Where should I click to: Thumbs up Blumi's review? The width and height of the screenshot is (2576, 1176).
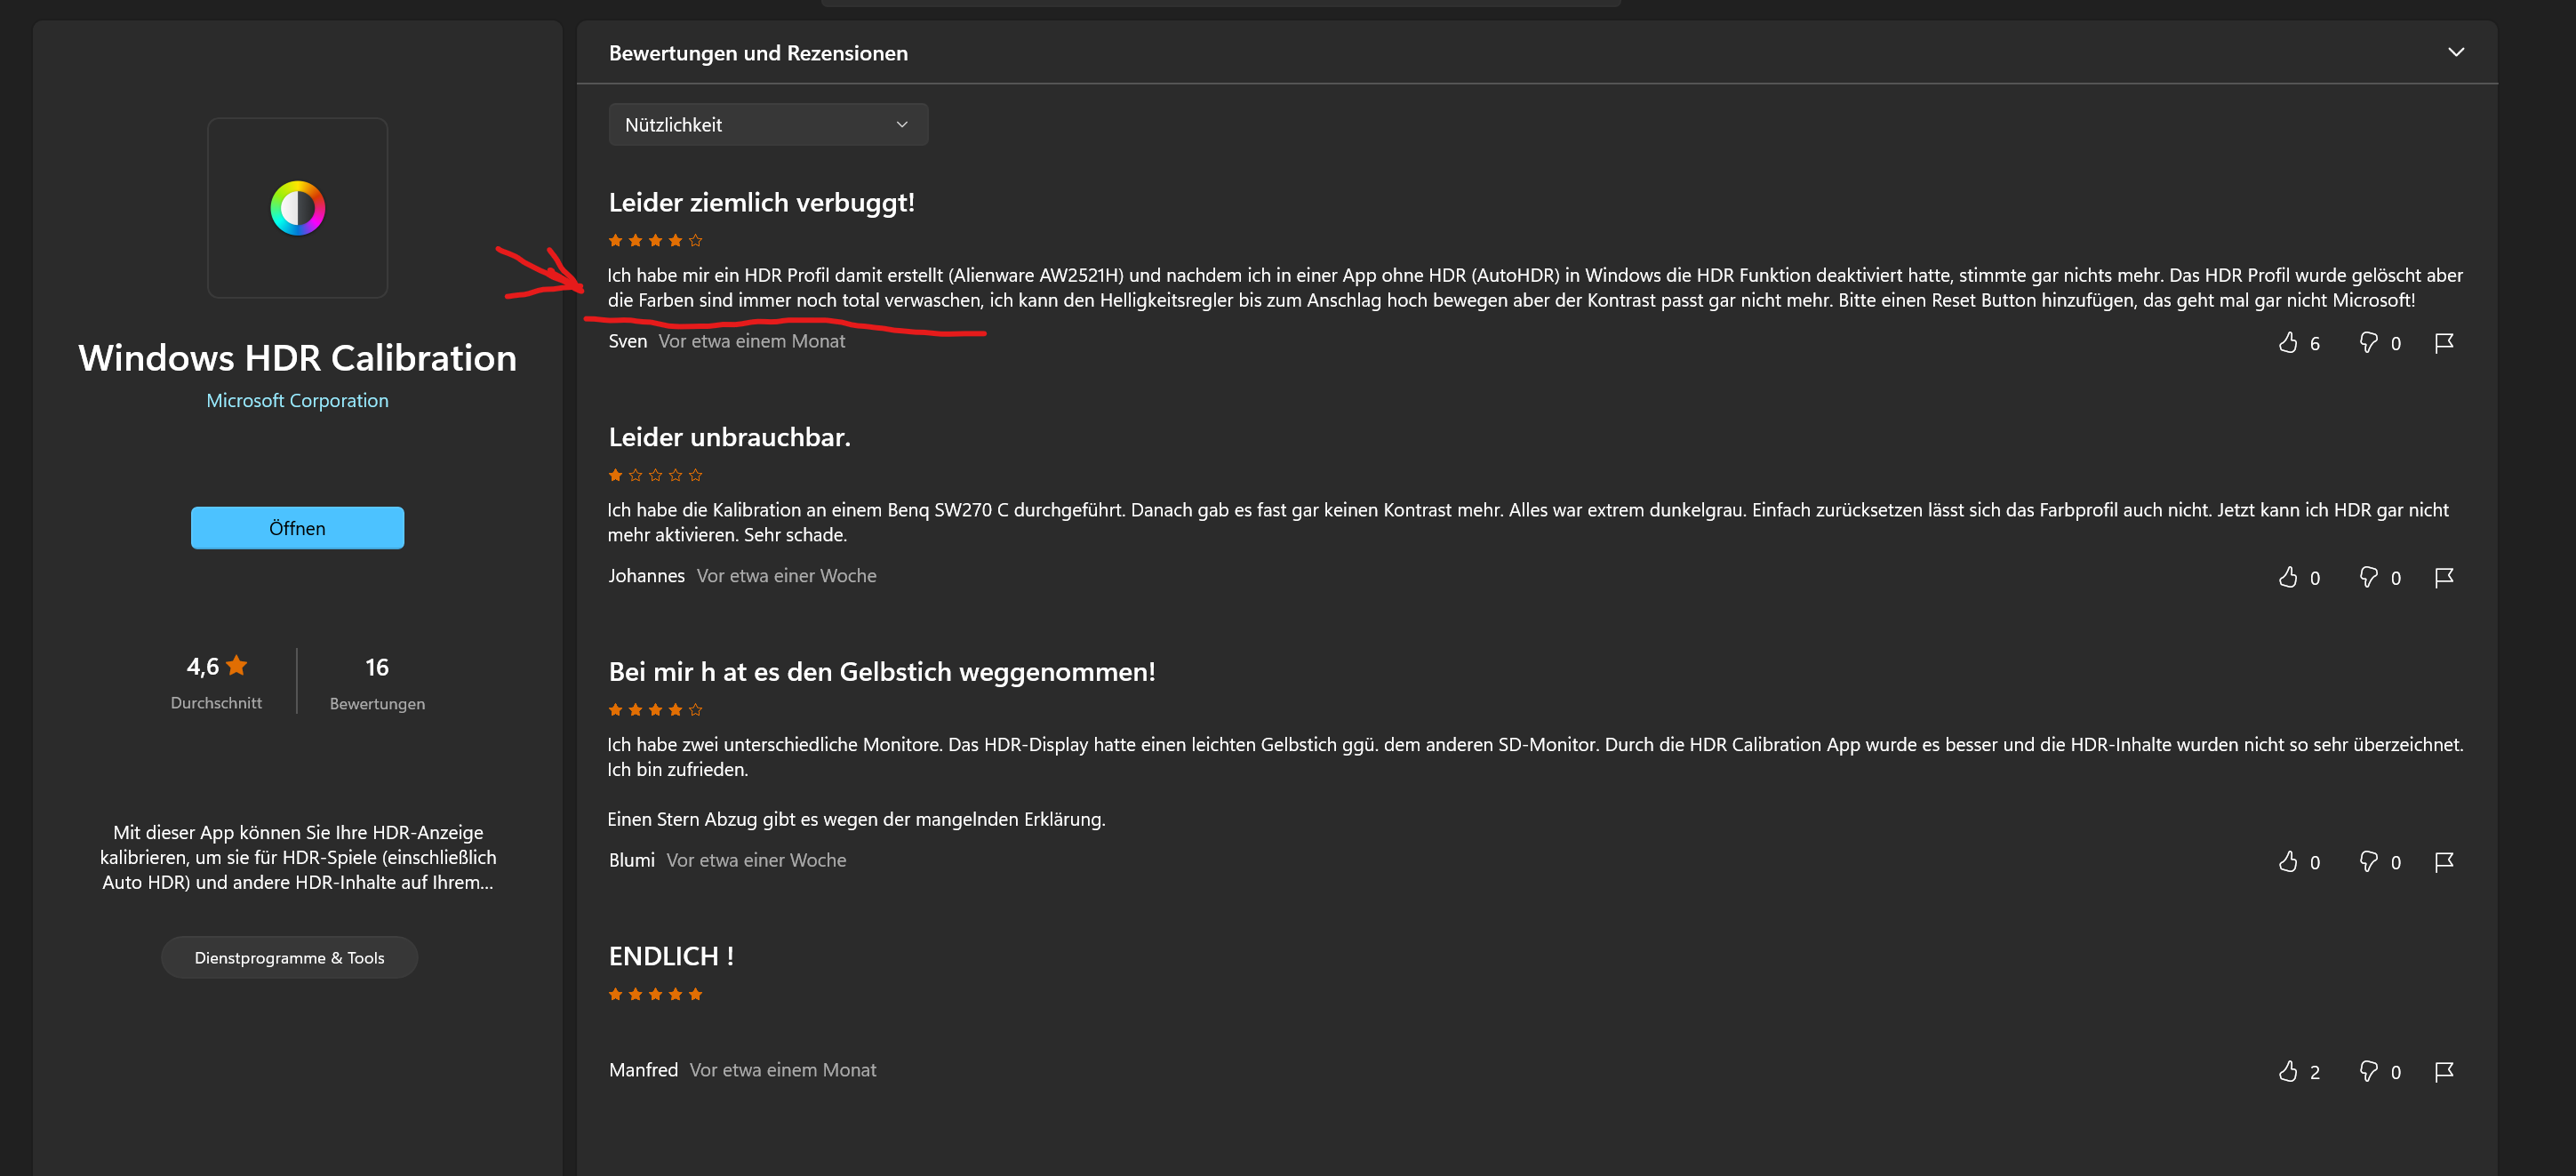coord(2288,861)
